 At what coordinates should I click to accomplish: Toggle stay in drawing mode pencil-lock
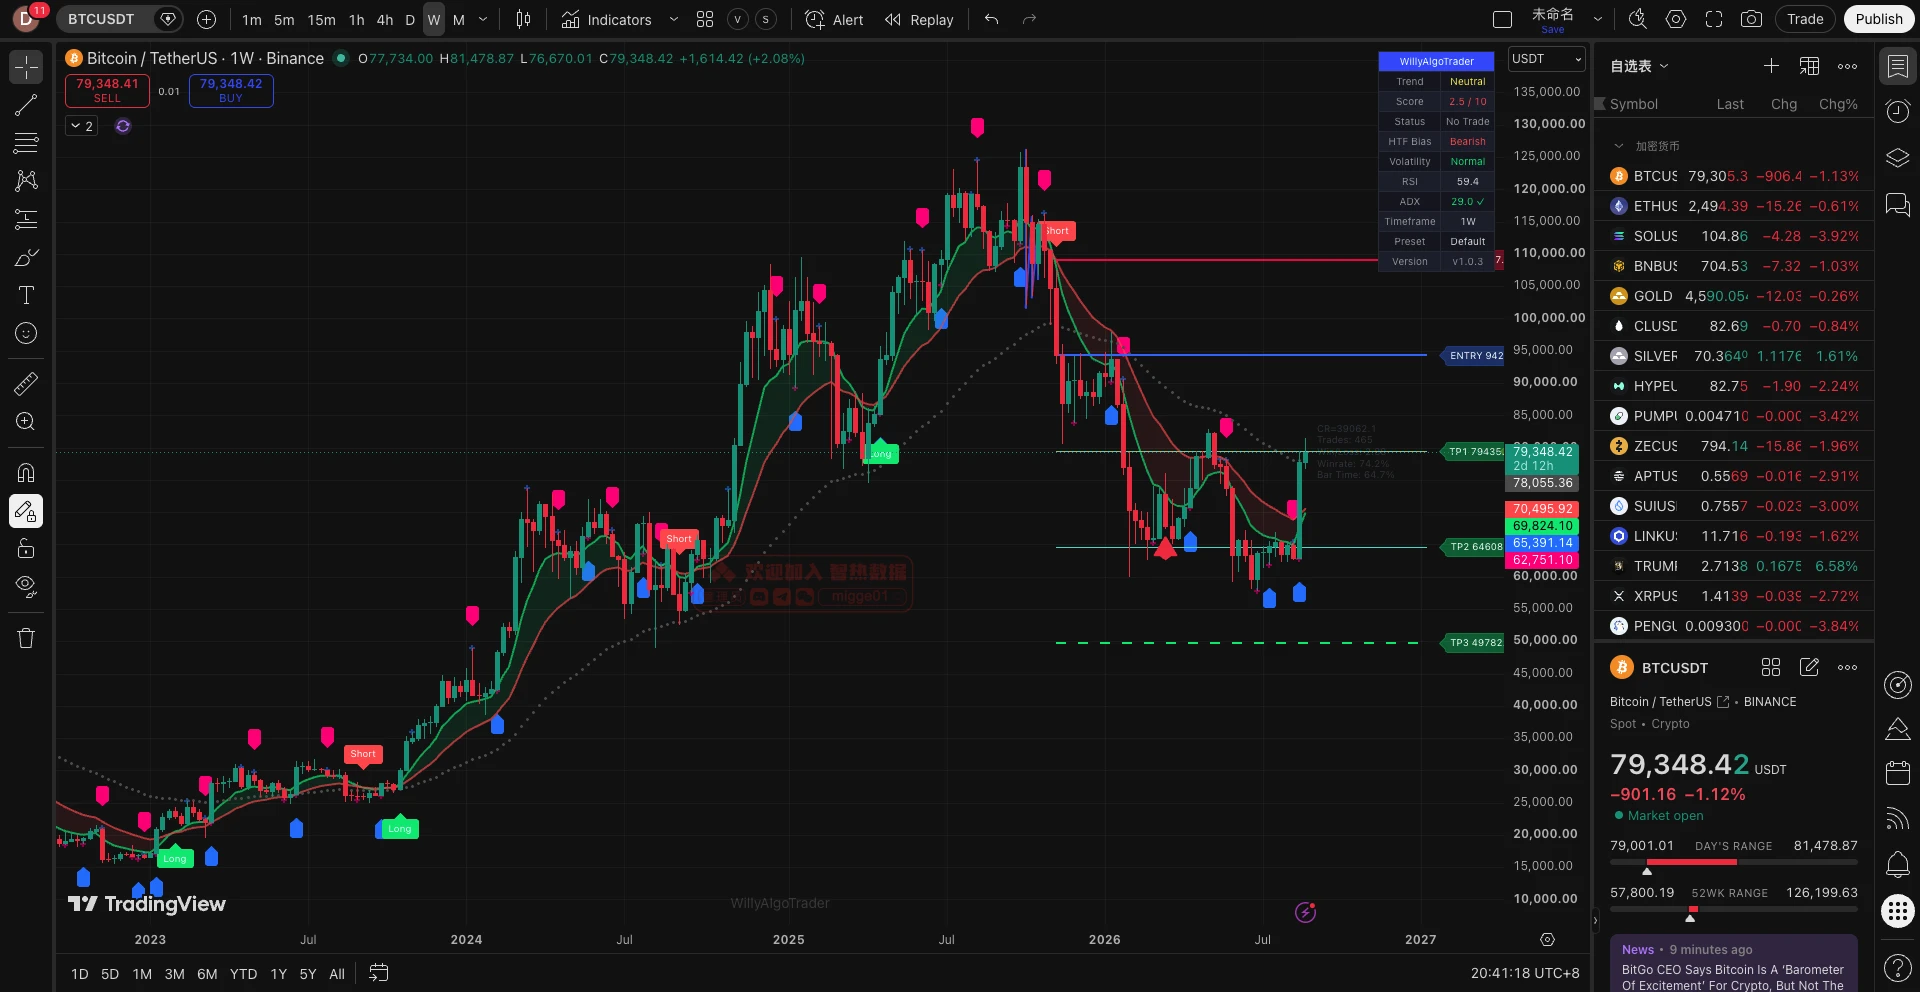(x=26, y=511)
